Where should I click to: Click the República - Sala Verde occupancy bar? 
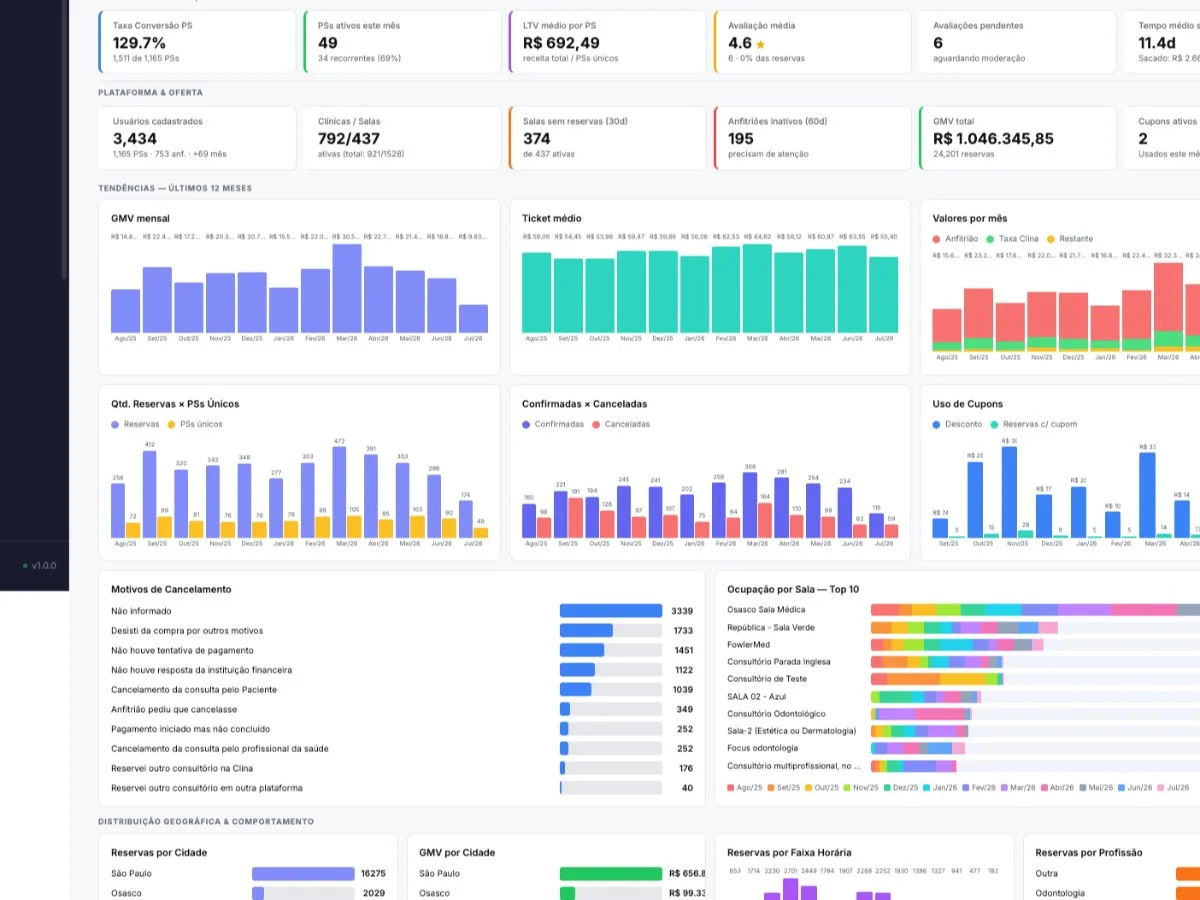(x=964, y=628)
